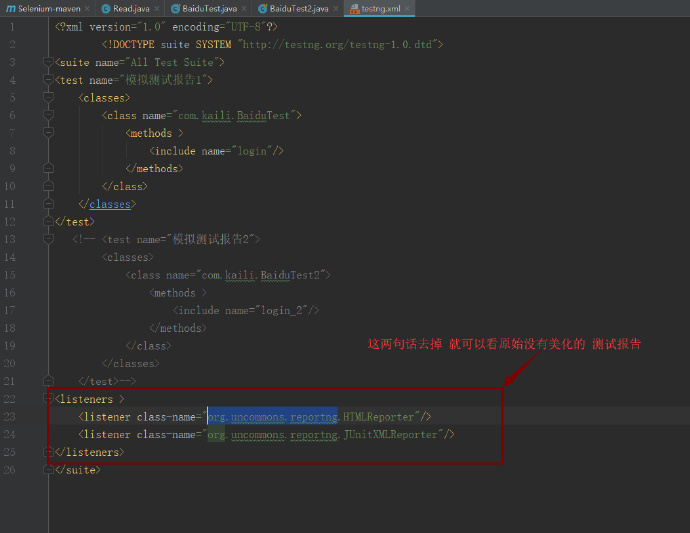The image size is (690, 533).
Task: Click the <methods> opening tag on line 7
Action: [154, 133]
